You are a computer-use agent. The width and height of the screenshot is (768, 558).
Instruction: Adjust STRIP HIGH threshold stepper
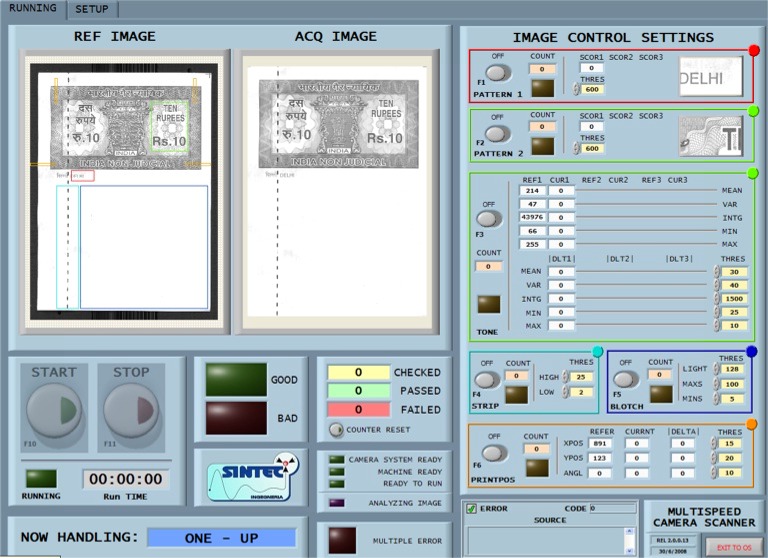click(x=565, y=377)
